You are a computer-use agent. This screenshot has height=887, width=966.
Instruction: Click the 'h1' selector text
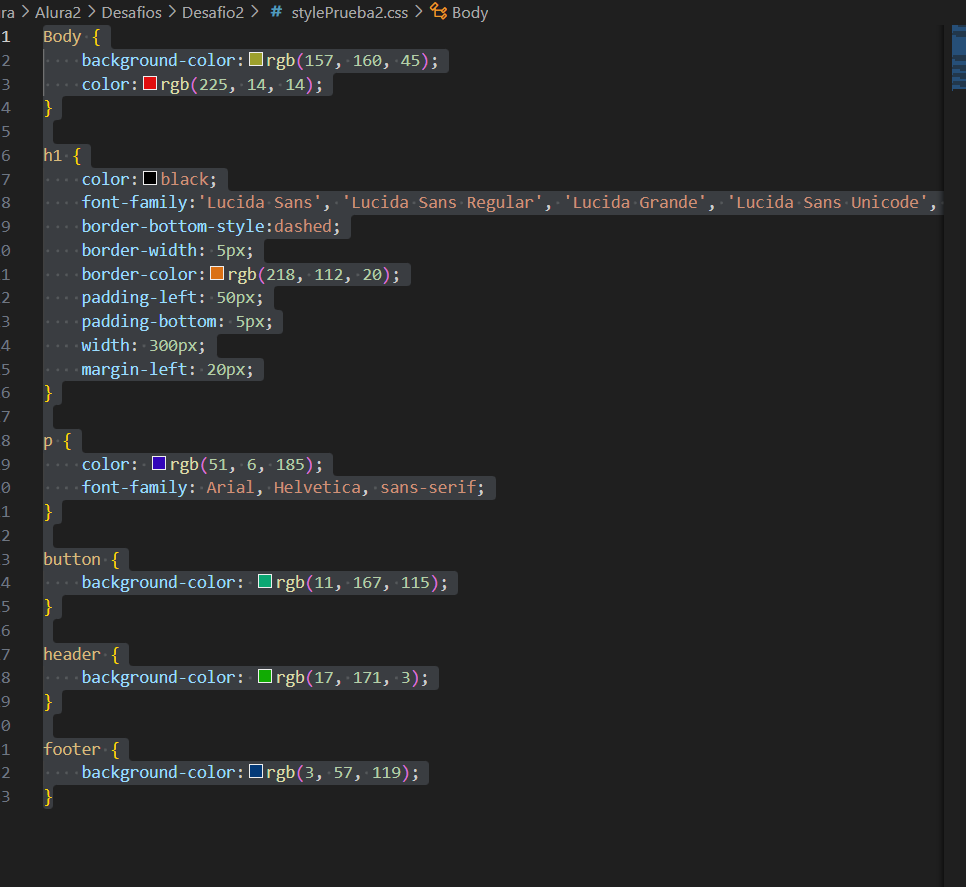coord(52,155)
